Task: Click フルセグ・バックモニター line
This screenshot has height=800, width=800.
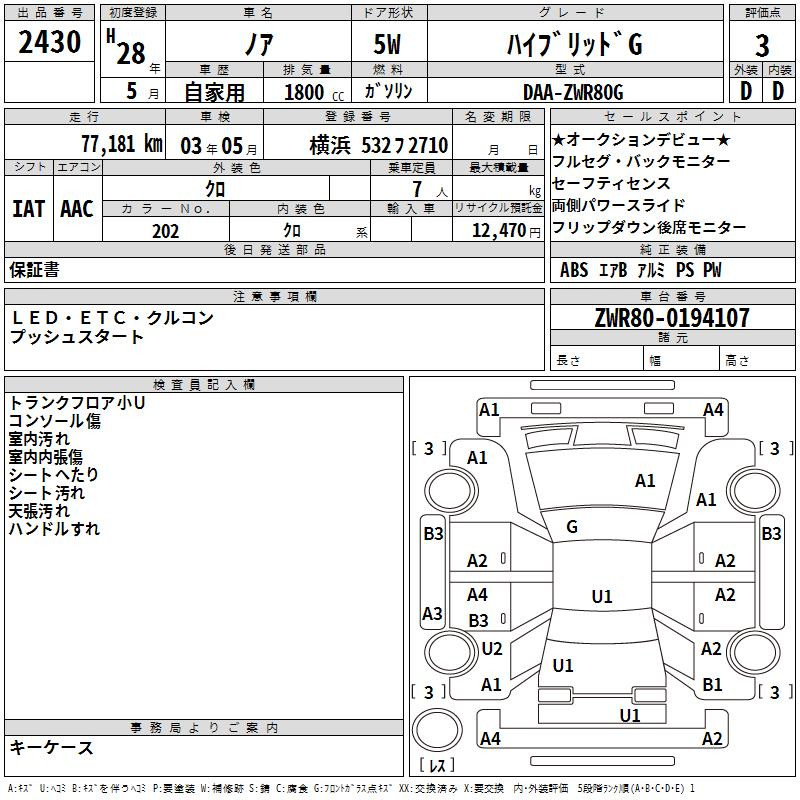Action: (x=641, y=161)
